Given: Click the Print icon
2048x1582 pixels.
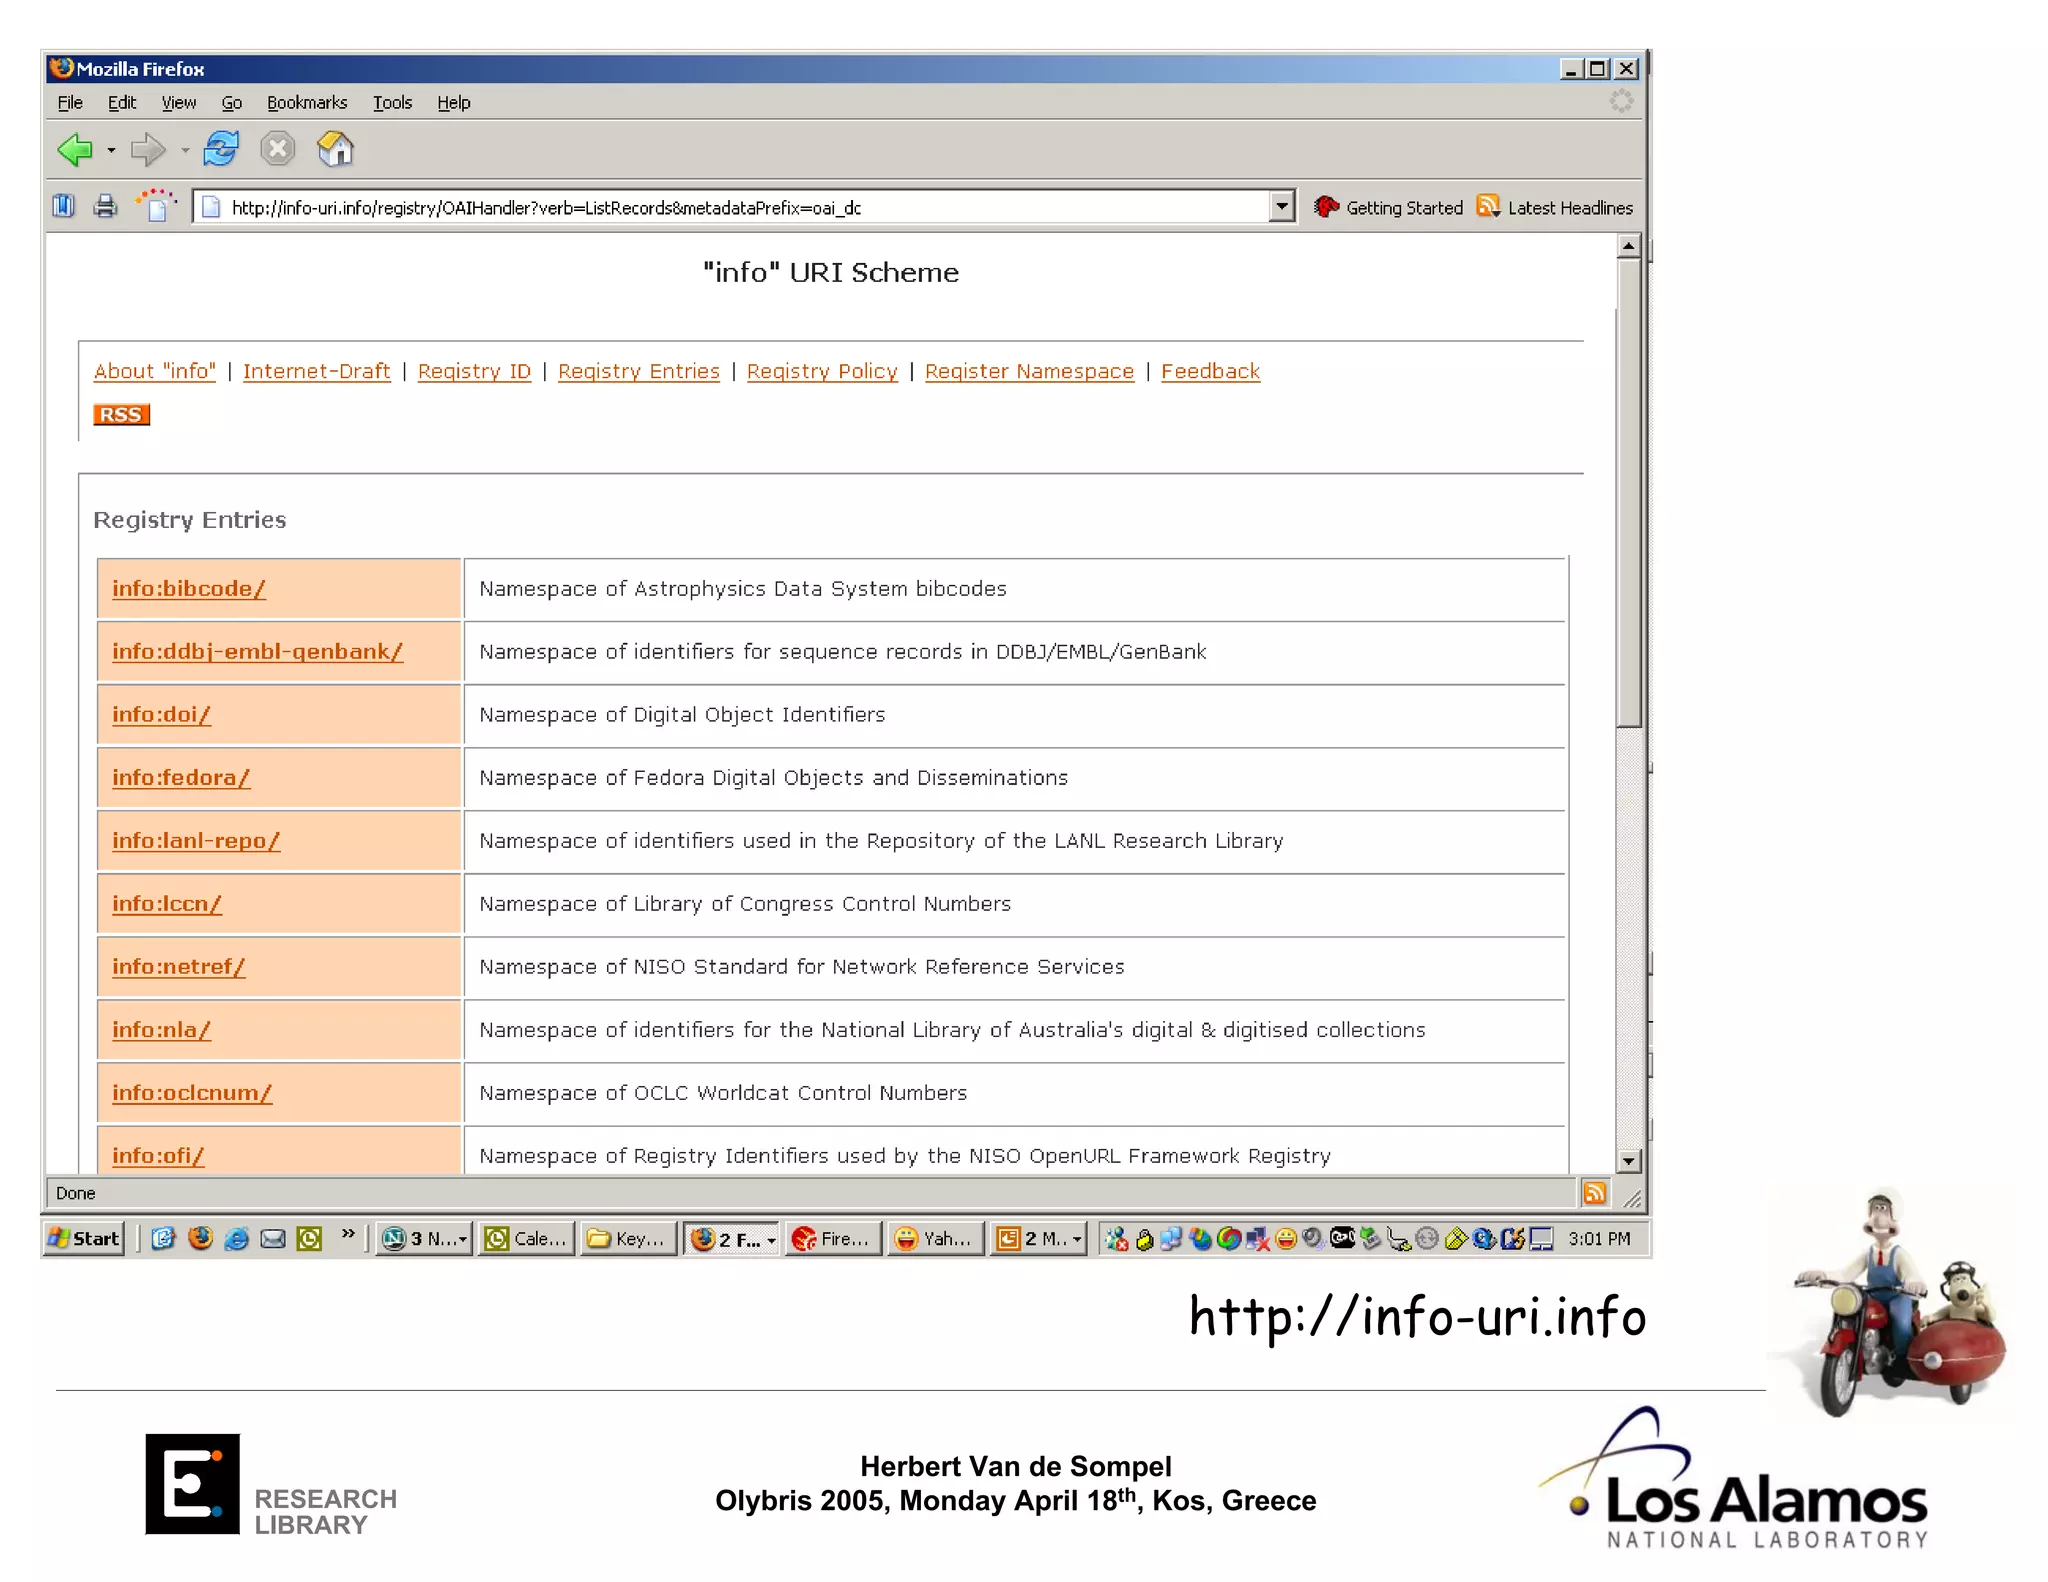Looking at the screenshot, I should click(x=105, y=207).
